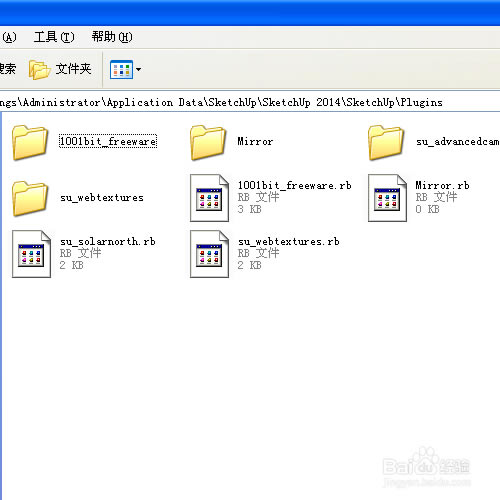
Task: Expand the views dropdown arrow
Action: pyautogui.click(x=138, y=69)
